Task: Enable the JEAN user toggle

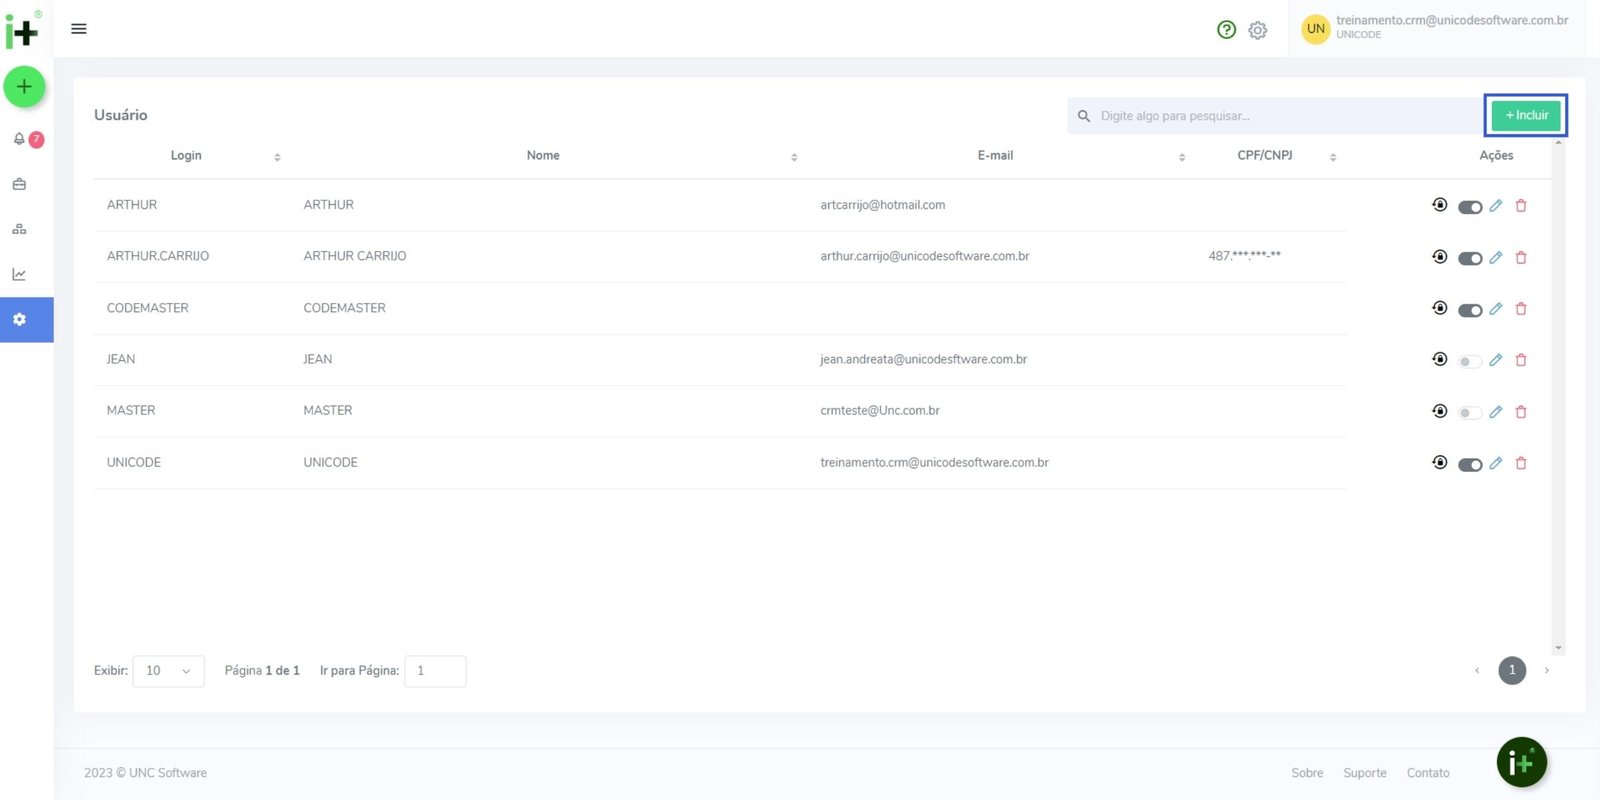Action: 1469,361
